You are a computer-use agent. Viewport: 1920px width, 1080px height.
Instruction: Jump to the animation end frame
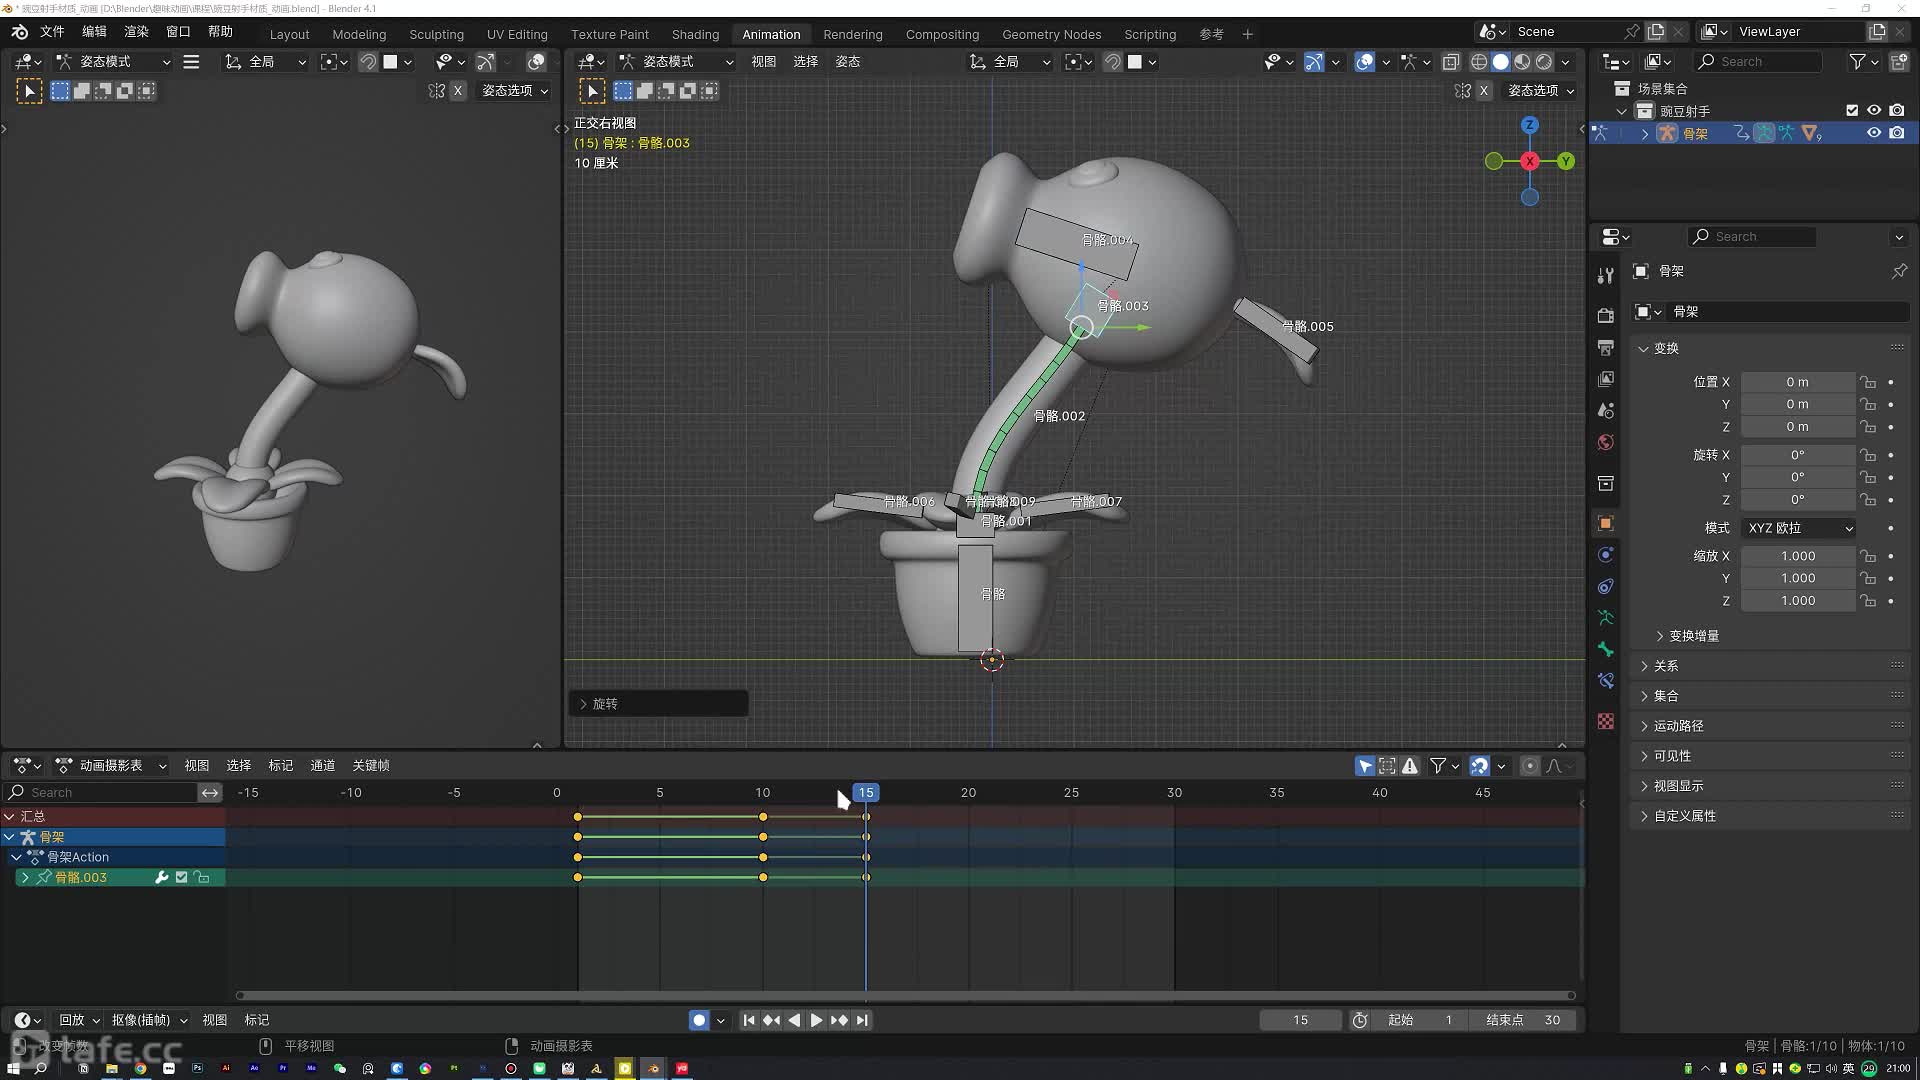coord(862,1020)
